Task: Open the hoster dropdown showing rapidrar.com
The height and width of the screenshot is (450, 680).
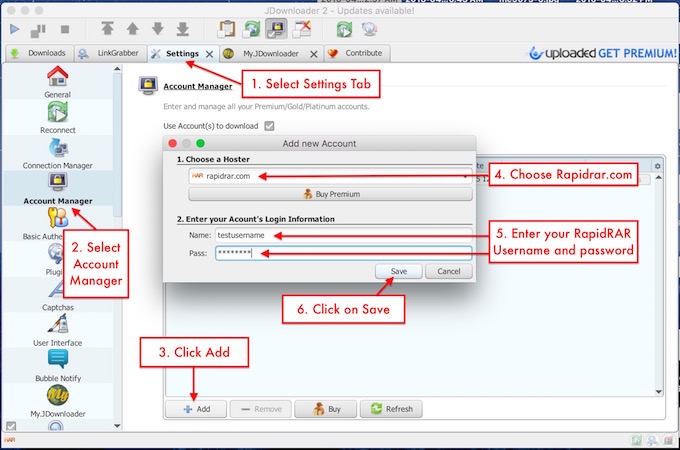Action: [x=330, y=176]
